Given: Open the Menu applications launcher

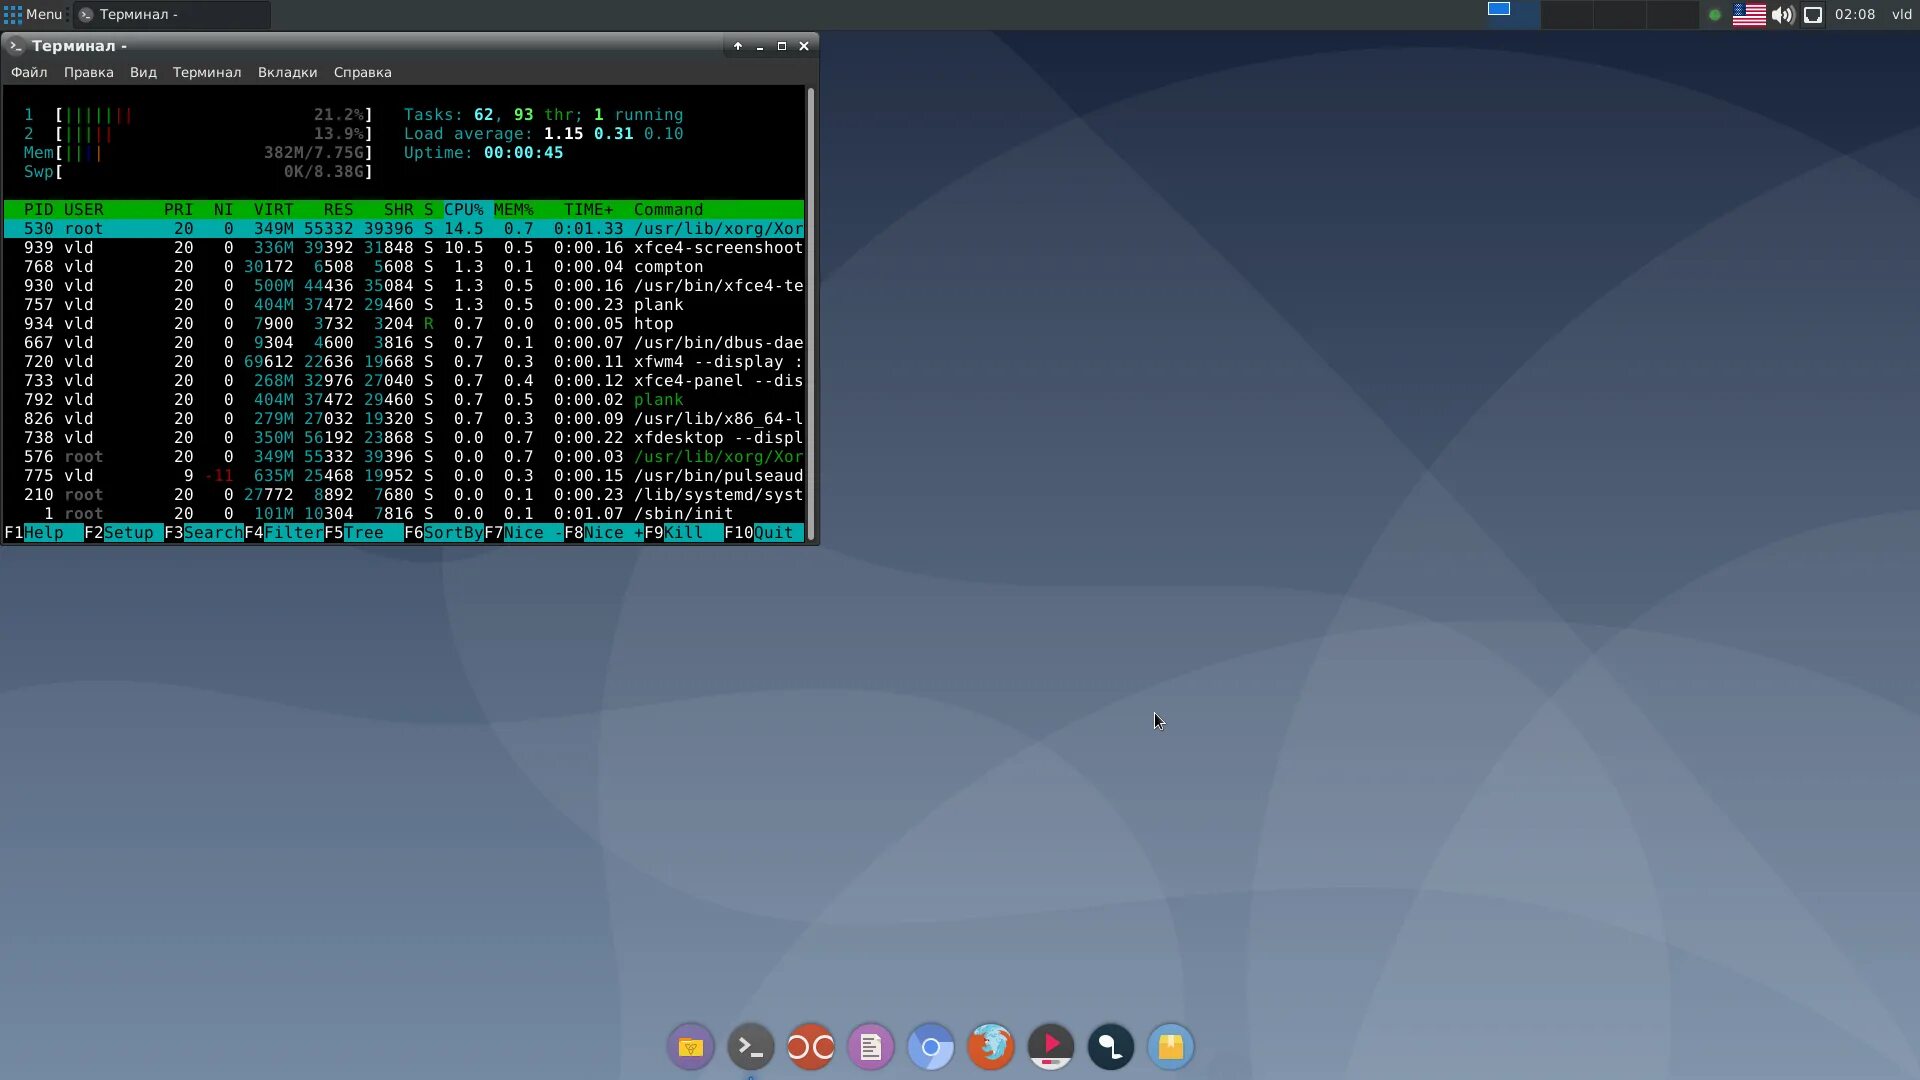Looking at the screenshot, I should (x=34, y=14).
